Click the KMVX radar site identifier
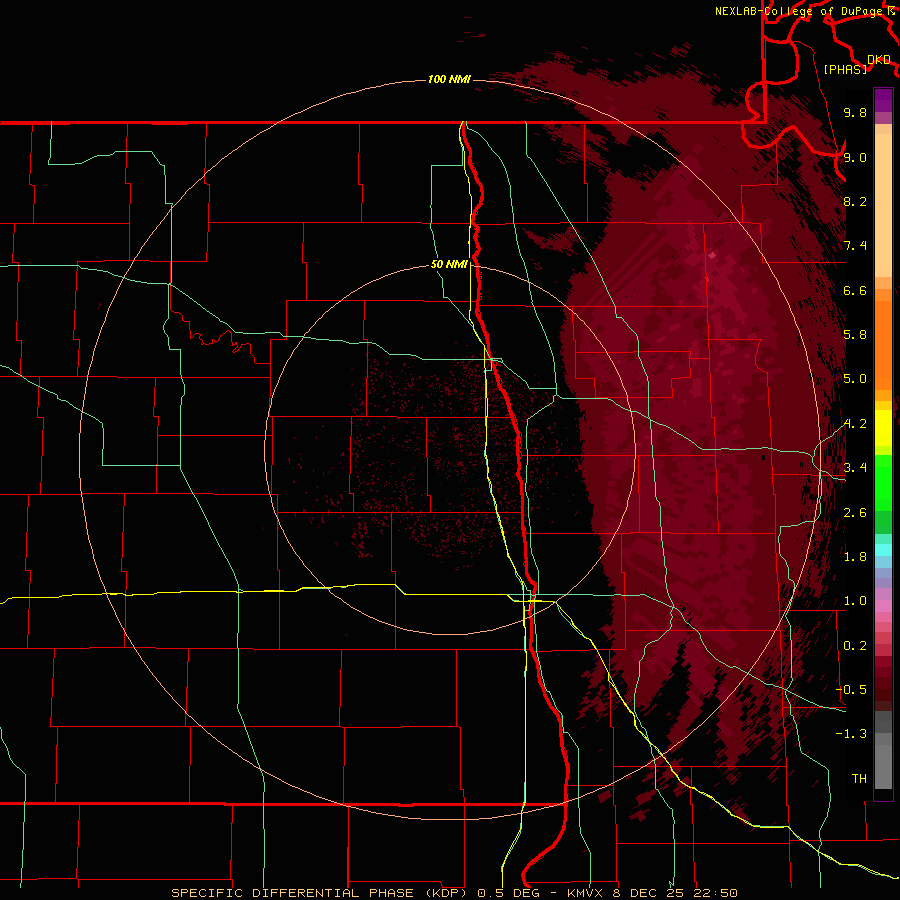Viewport: 900px width, 900px height. (x=588, y=893)
